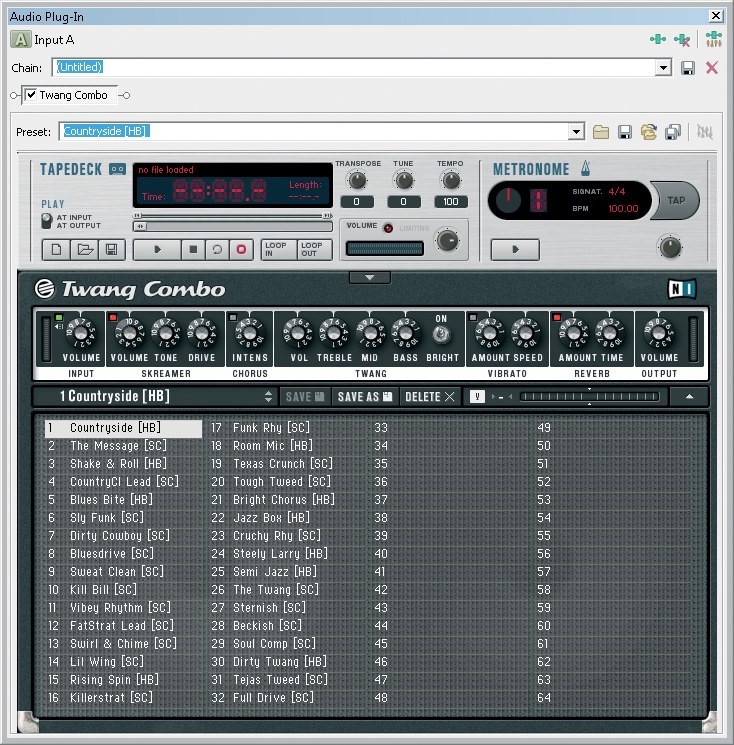Click the Tapedeck volume level meter
734x745 pixels.
coord(385,248)
